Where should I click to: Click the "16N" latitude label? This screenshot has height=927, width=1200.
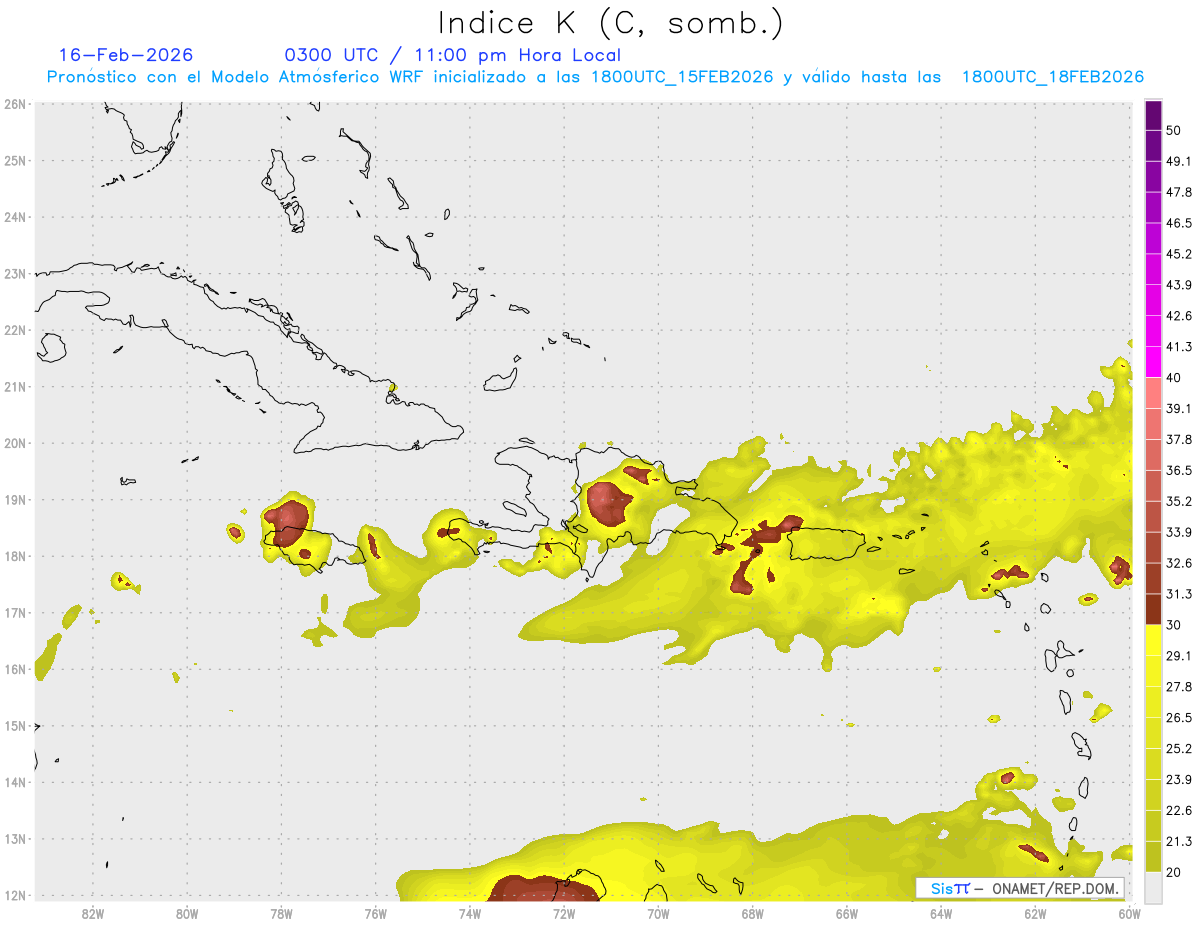tap(15, 669)
